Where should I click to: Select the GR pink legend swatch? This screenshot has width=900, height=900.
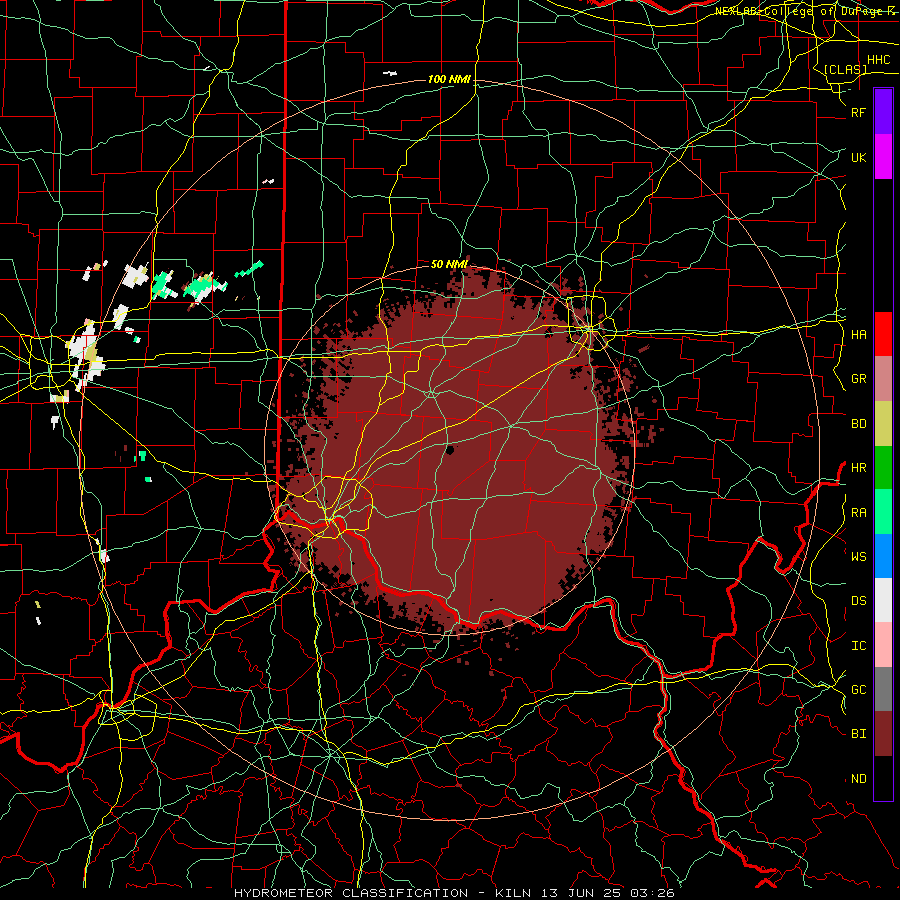click(x=883, y=379)
